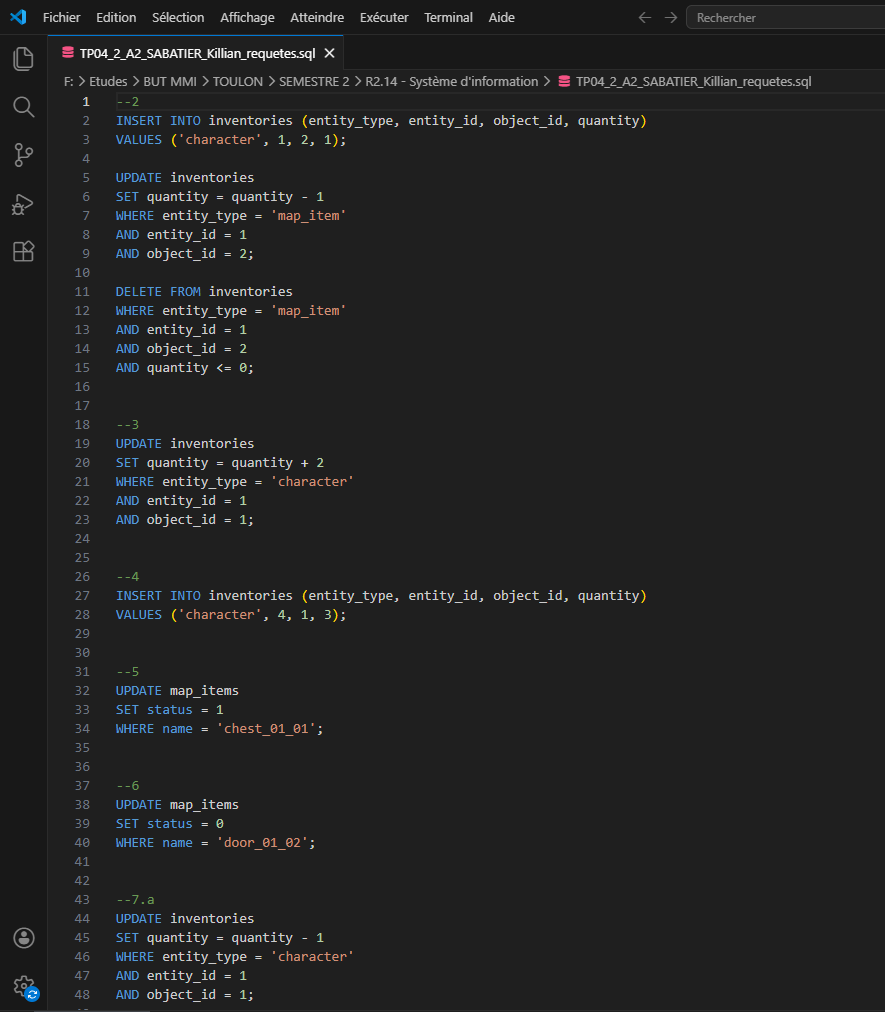885x1012 pixels.
Task: Click the 'door_01_02' string
Action: [262, 843]
